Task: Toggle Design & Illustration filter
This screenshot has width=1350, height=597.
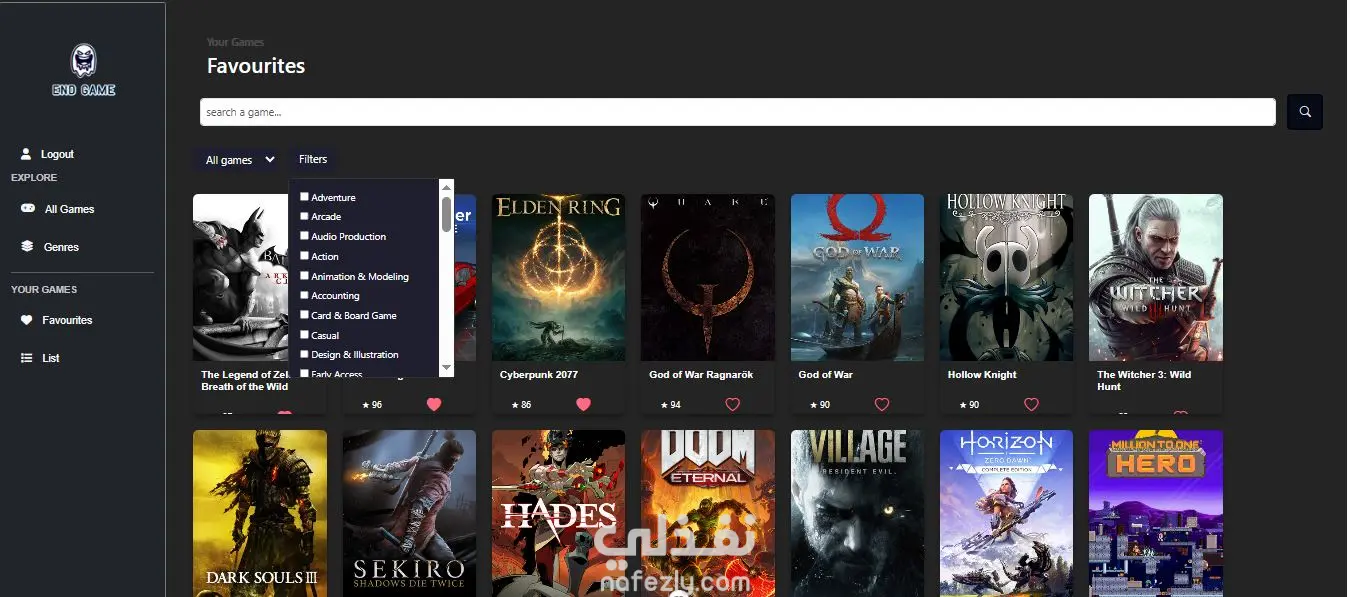Action: coord(304,354)
